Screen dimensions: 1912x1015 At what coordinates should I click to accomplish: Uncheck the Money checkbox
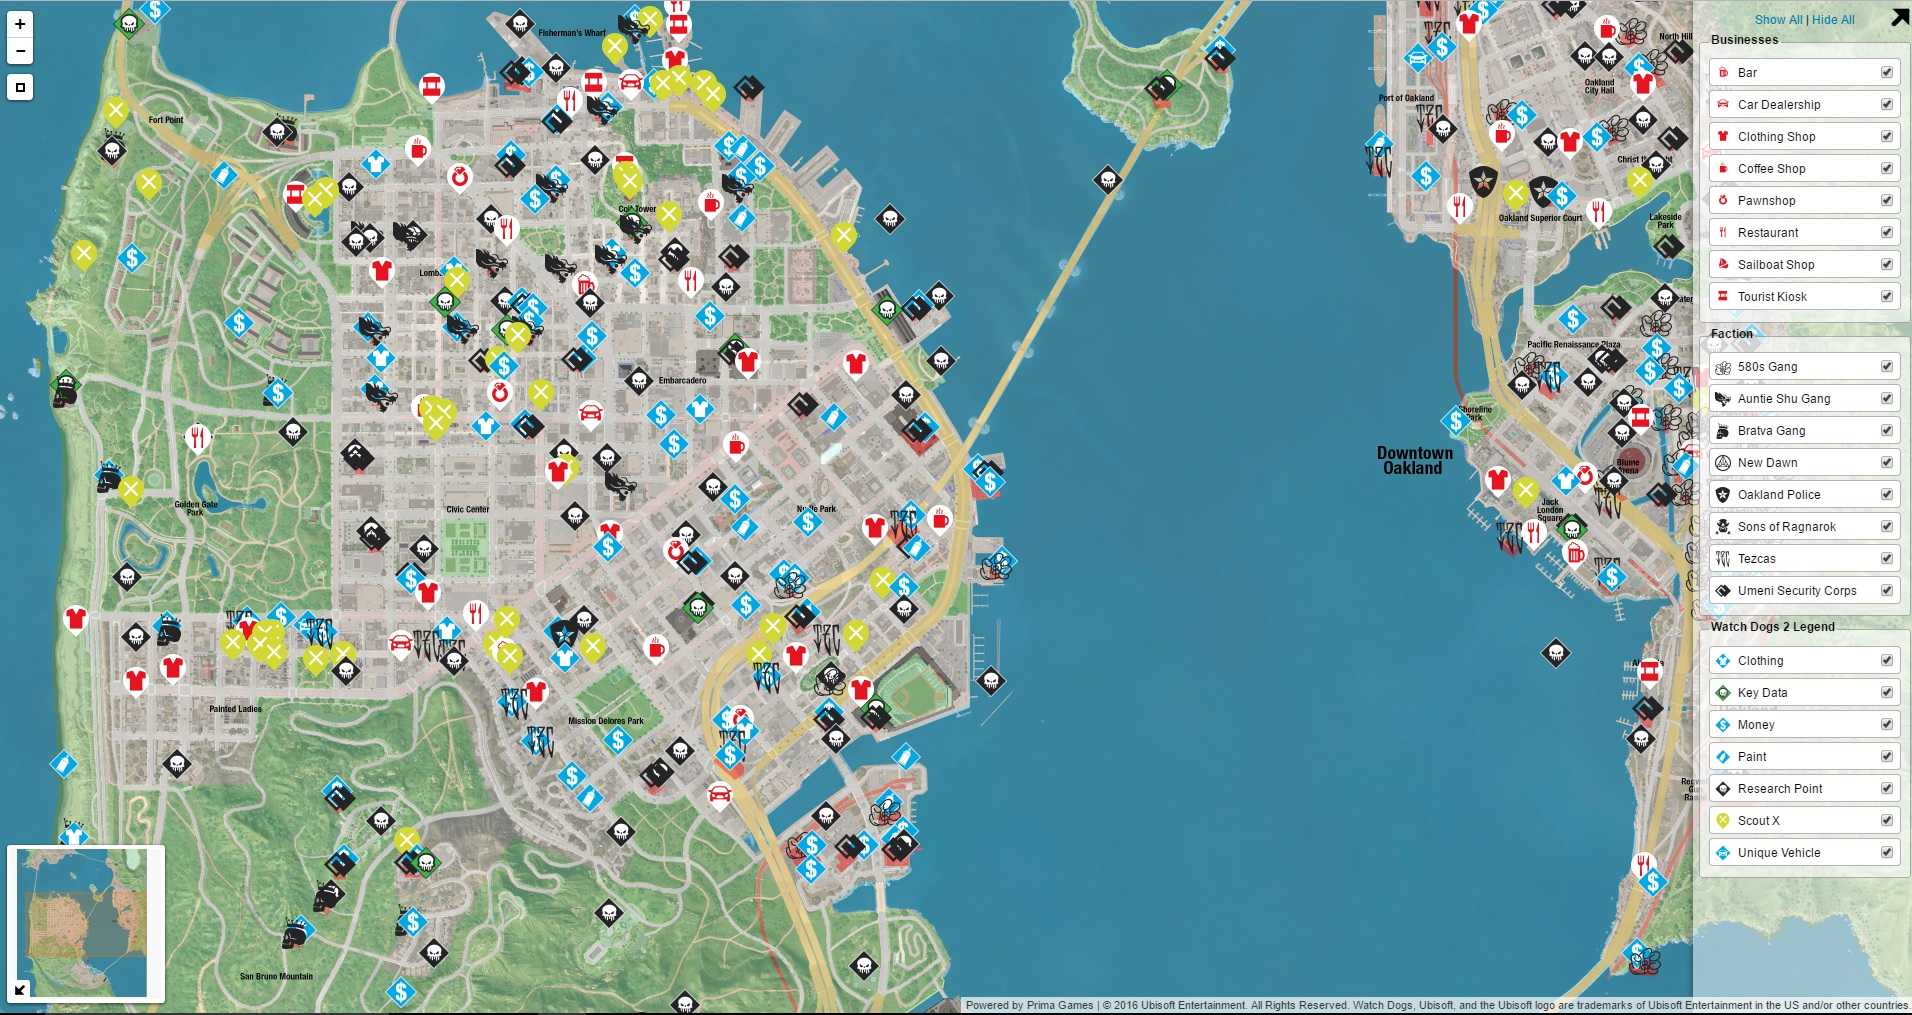(1886, 724)
